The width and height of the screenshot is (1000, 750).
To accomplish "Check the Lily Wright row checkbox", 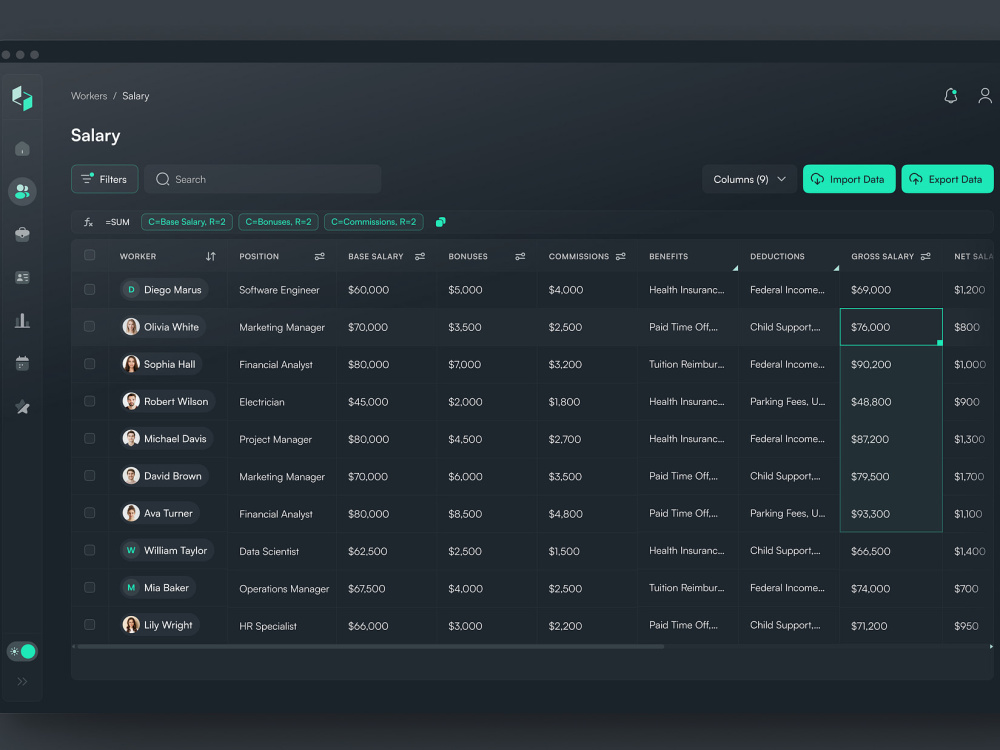I will click(x=89, y=625).
